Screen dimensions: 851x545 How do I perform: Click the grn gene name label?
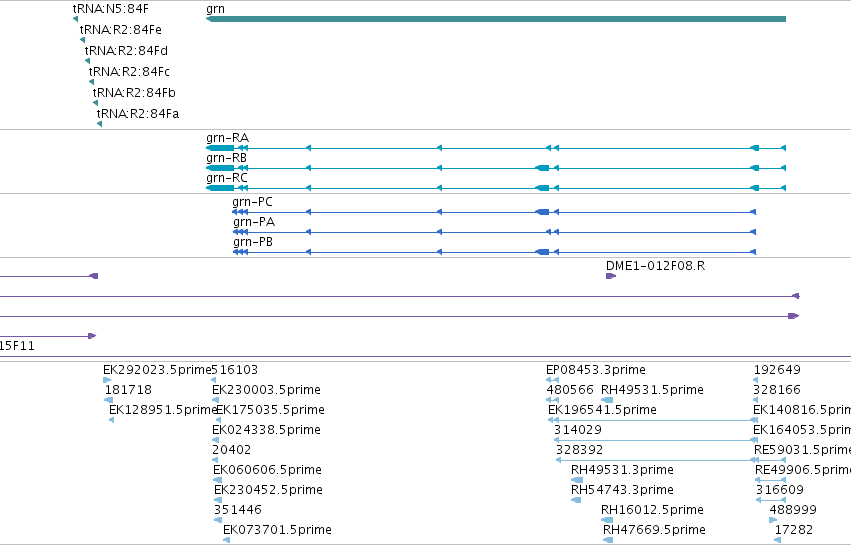(215, 9)
